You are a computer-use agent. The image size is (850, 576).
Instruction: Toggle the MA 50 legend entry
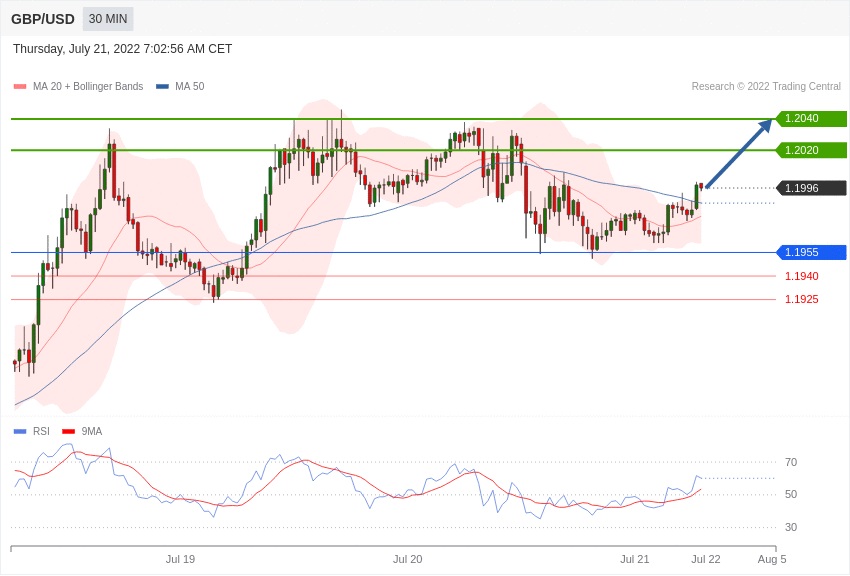(x=180, y=86)
